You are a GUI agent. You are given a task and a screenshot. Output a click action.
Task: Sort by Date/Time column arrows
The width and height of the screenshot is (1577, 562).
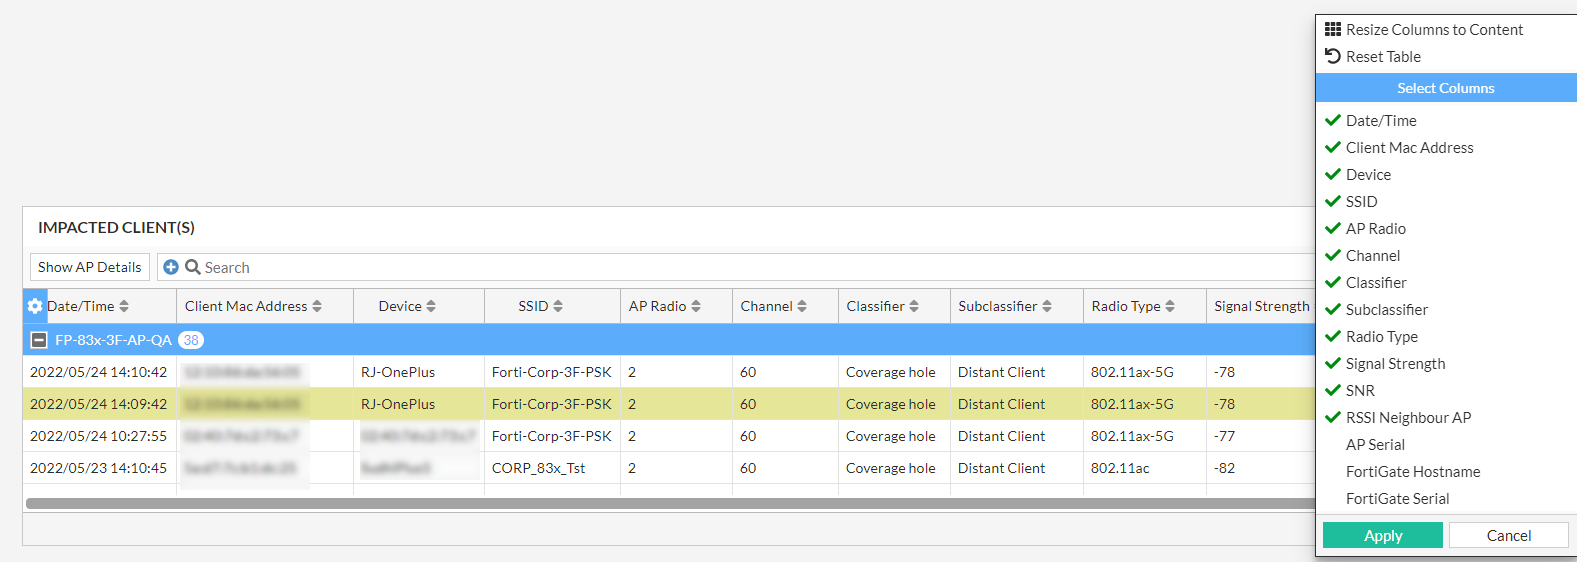point(124,306)
